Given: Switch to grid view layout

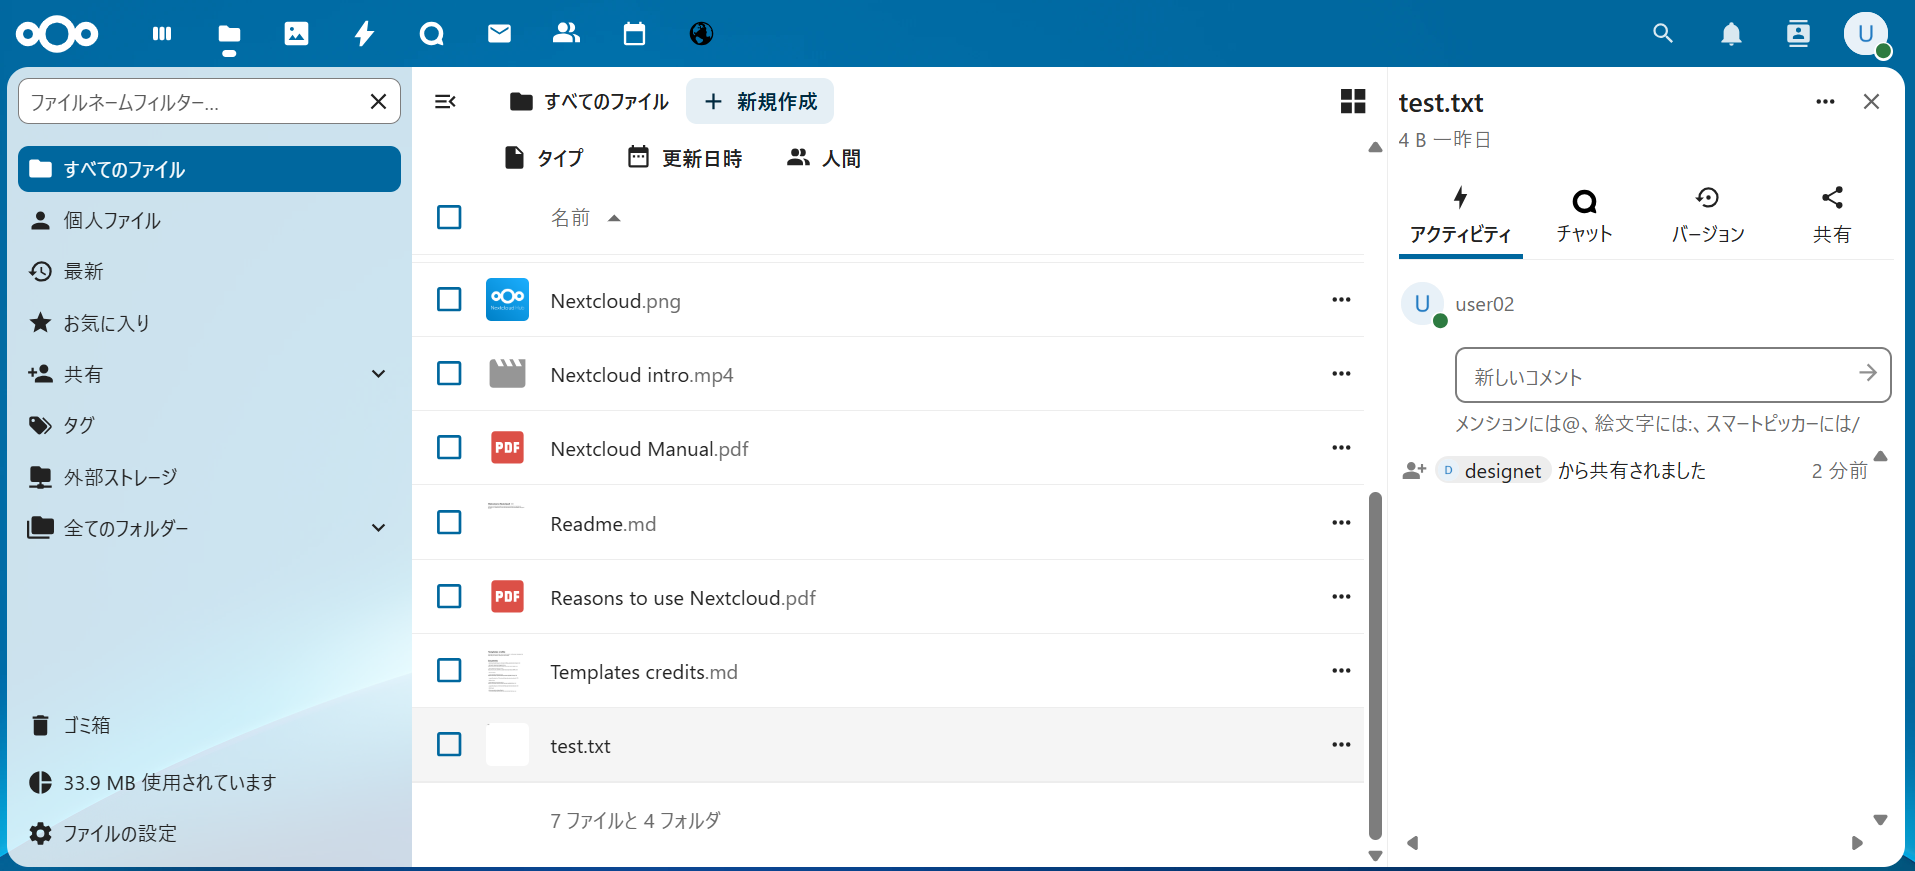Looking at the screenshot, I should [x=1352, y=101].
